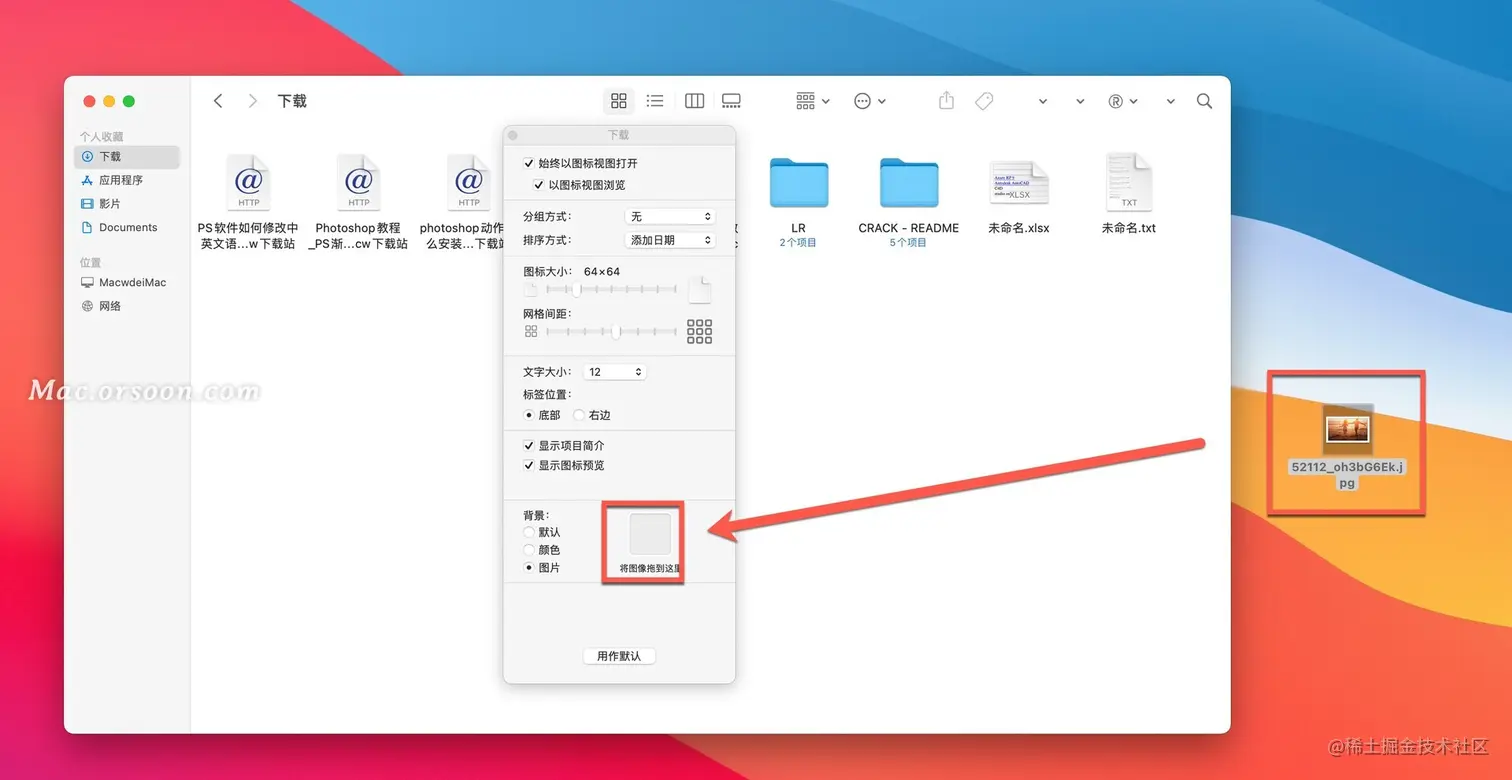
Task: Toggle 显示项目简介 checkbox
Action: [x=529, y=446]
